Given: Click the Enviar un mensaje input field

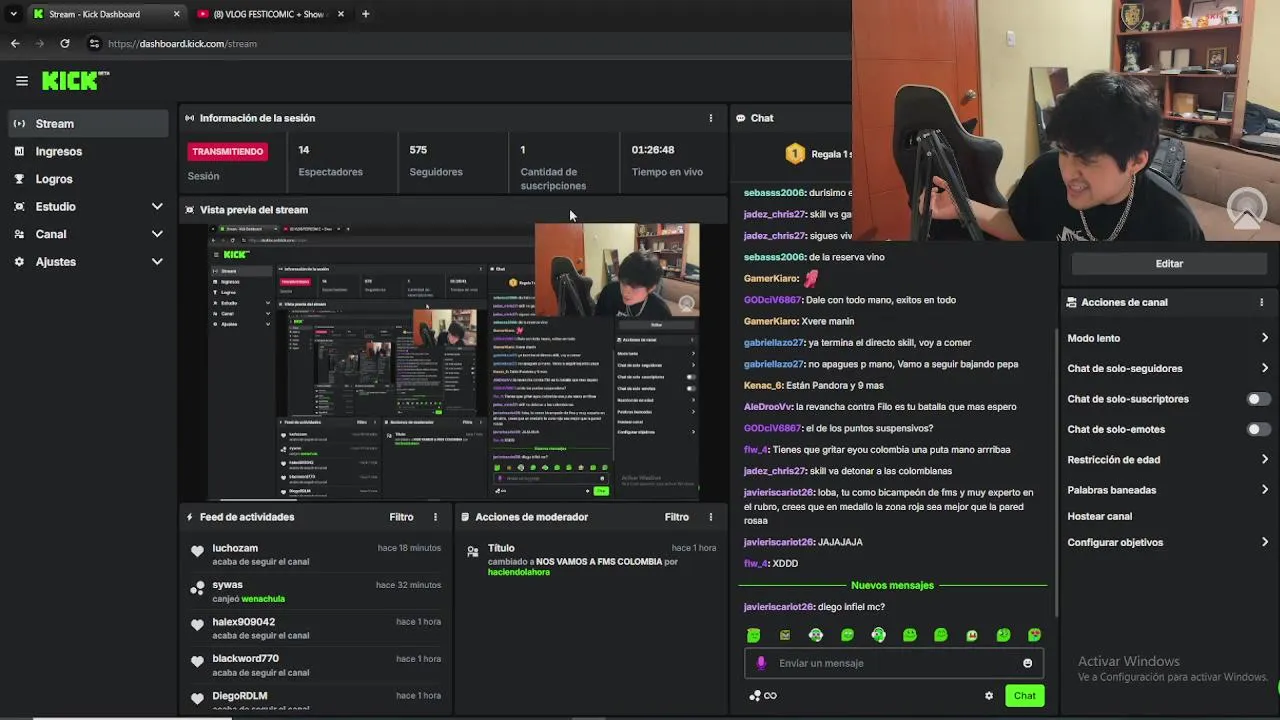Looking at the screenshot, I should click(x=893, y=663).
